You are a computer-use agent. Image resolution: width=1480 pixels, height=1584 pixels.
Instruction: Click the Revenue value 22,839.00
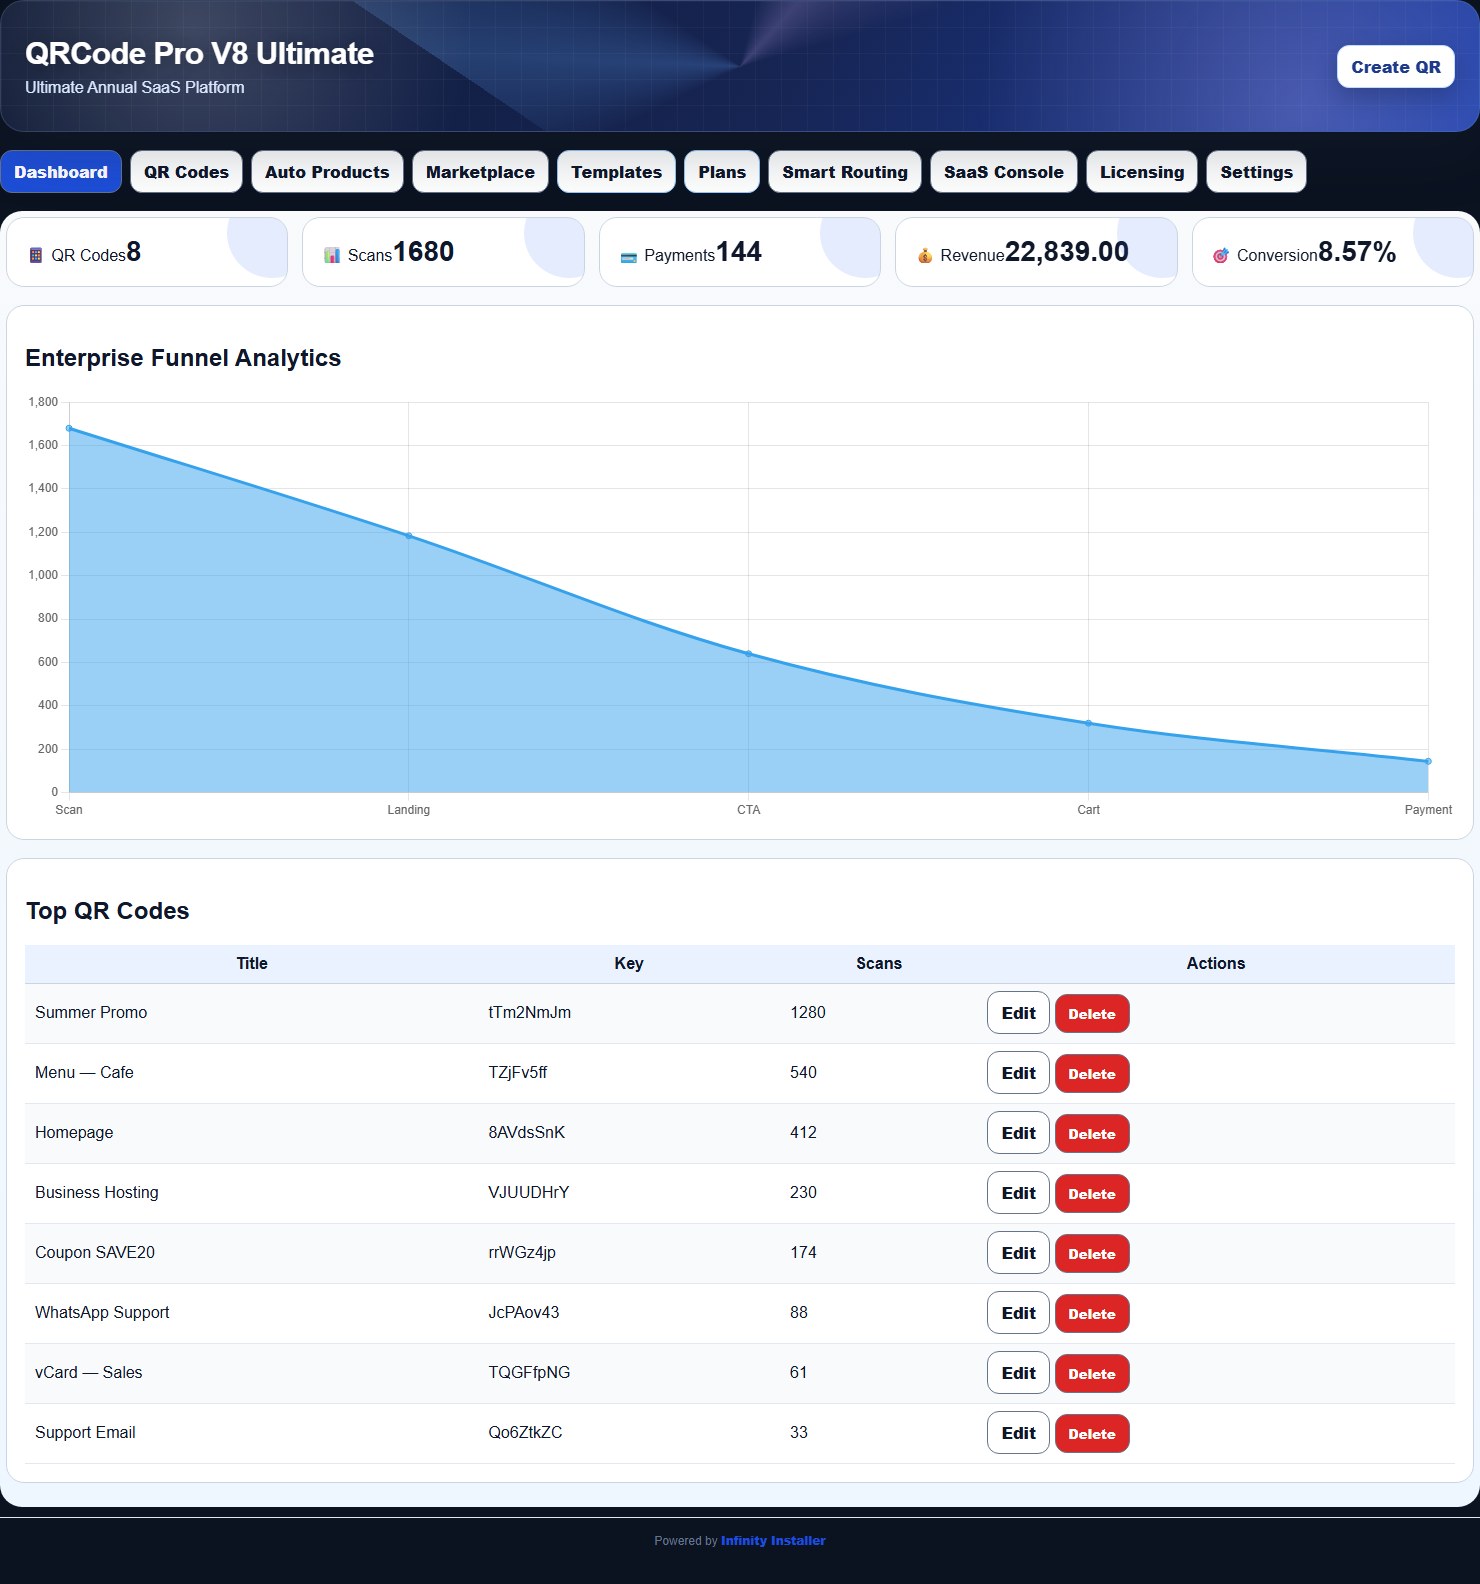click(1067, 252)
